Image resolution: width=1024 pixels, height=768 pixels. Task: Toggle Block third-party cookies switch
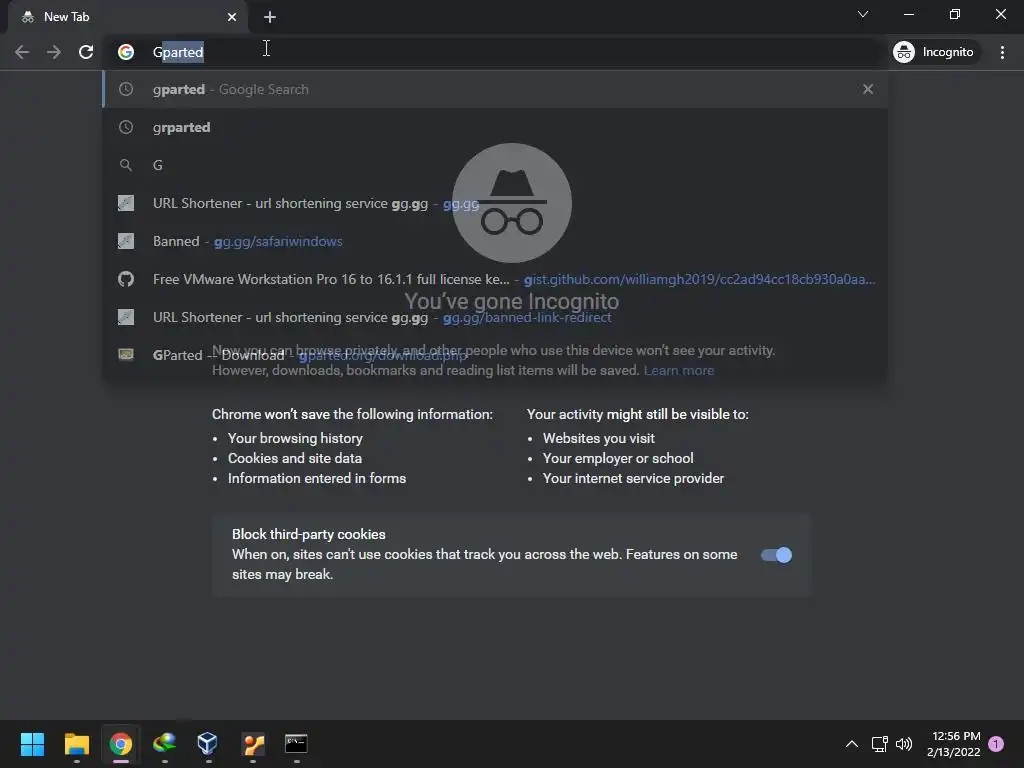tap(776, 555)
